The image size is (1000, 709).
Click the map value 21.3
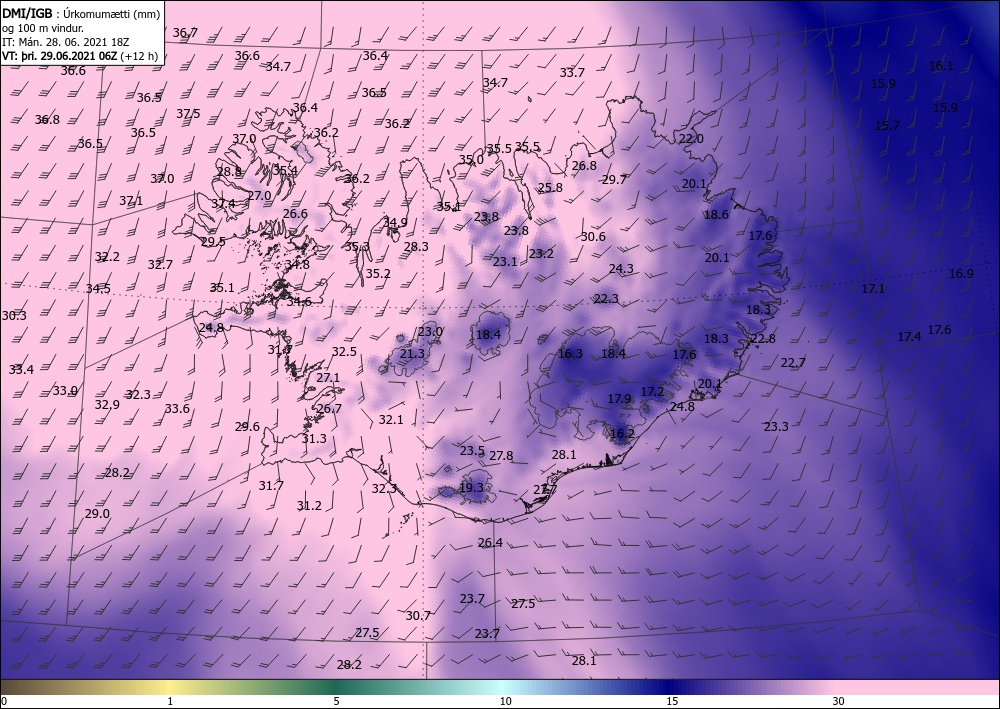[x=412, y=354]
